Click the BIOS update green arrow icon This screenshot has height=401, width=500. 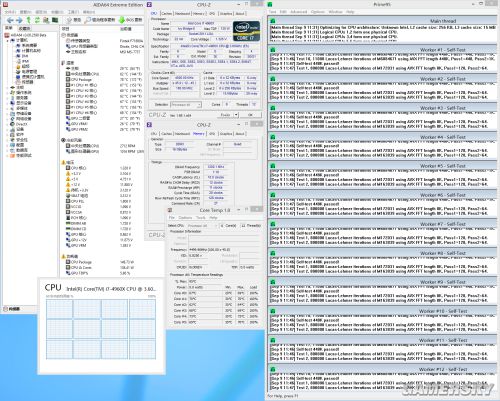point(122,20)
